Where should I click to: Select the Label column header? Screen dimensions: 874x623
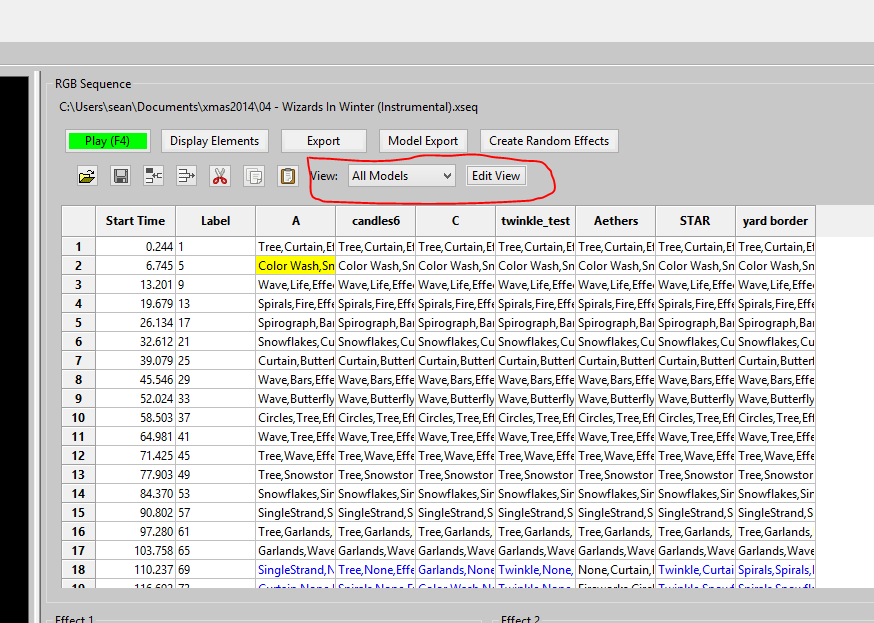[216, 221]
